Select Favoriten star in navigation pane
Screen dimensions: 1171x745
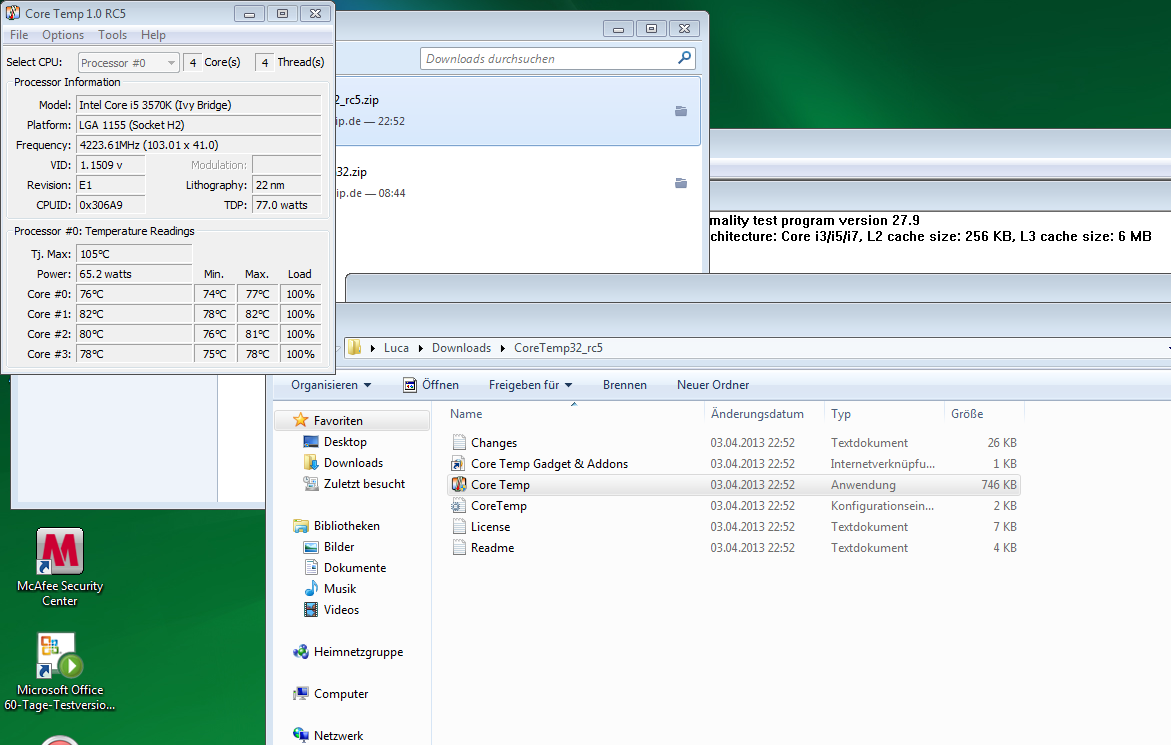(301, 420)
